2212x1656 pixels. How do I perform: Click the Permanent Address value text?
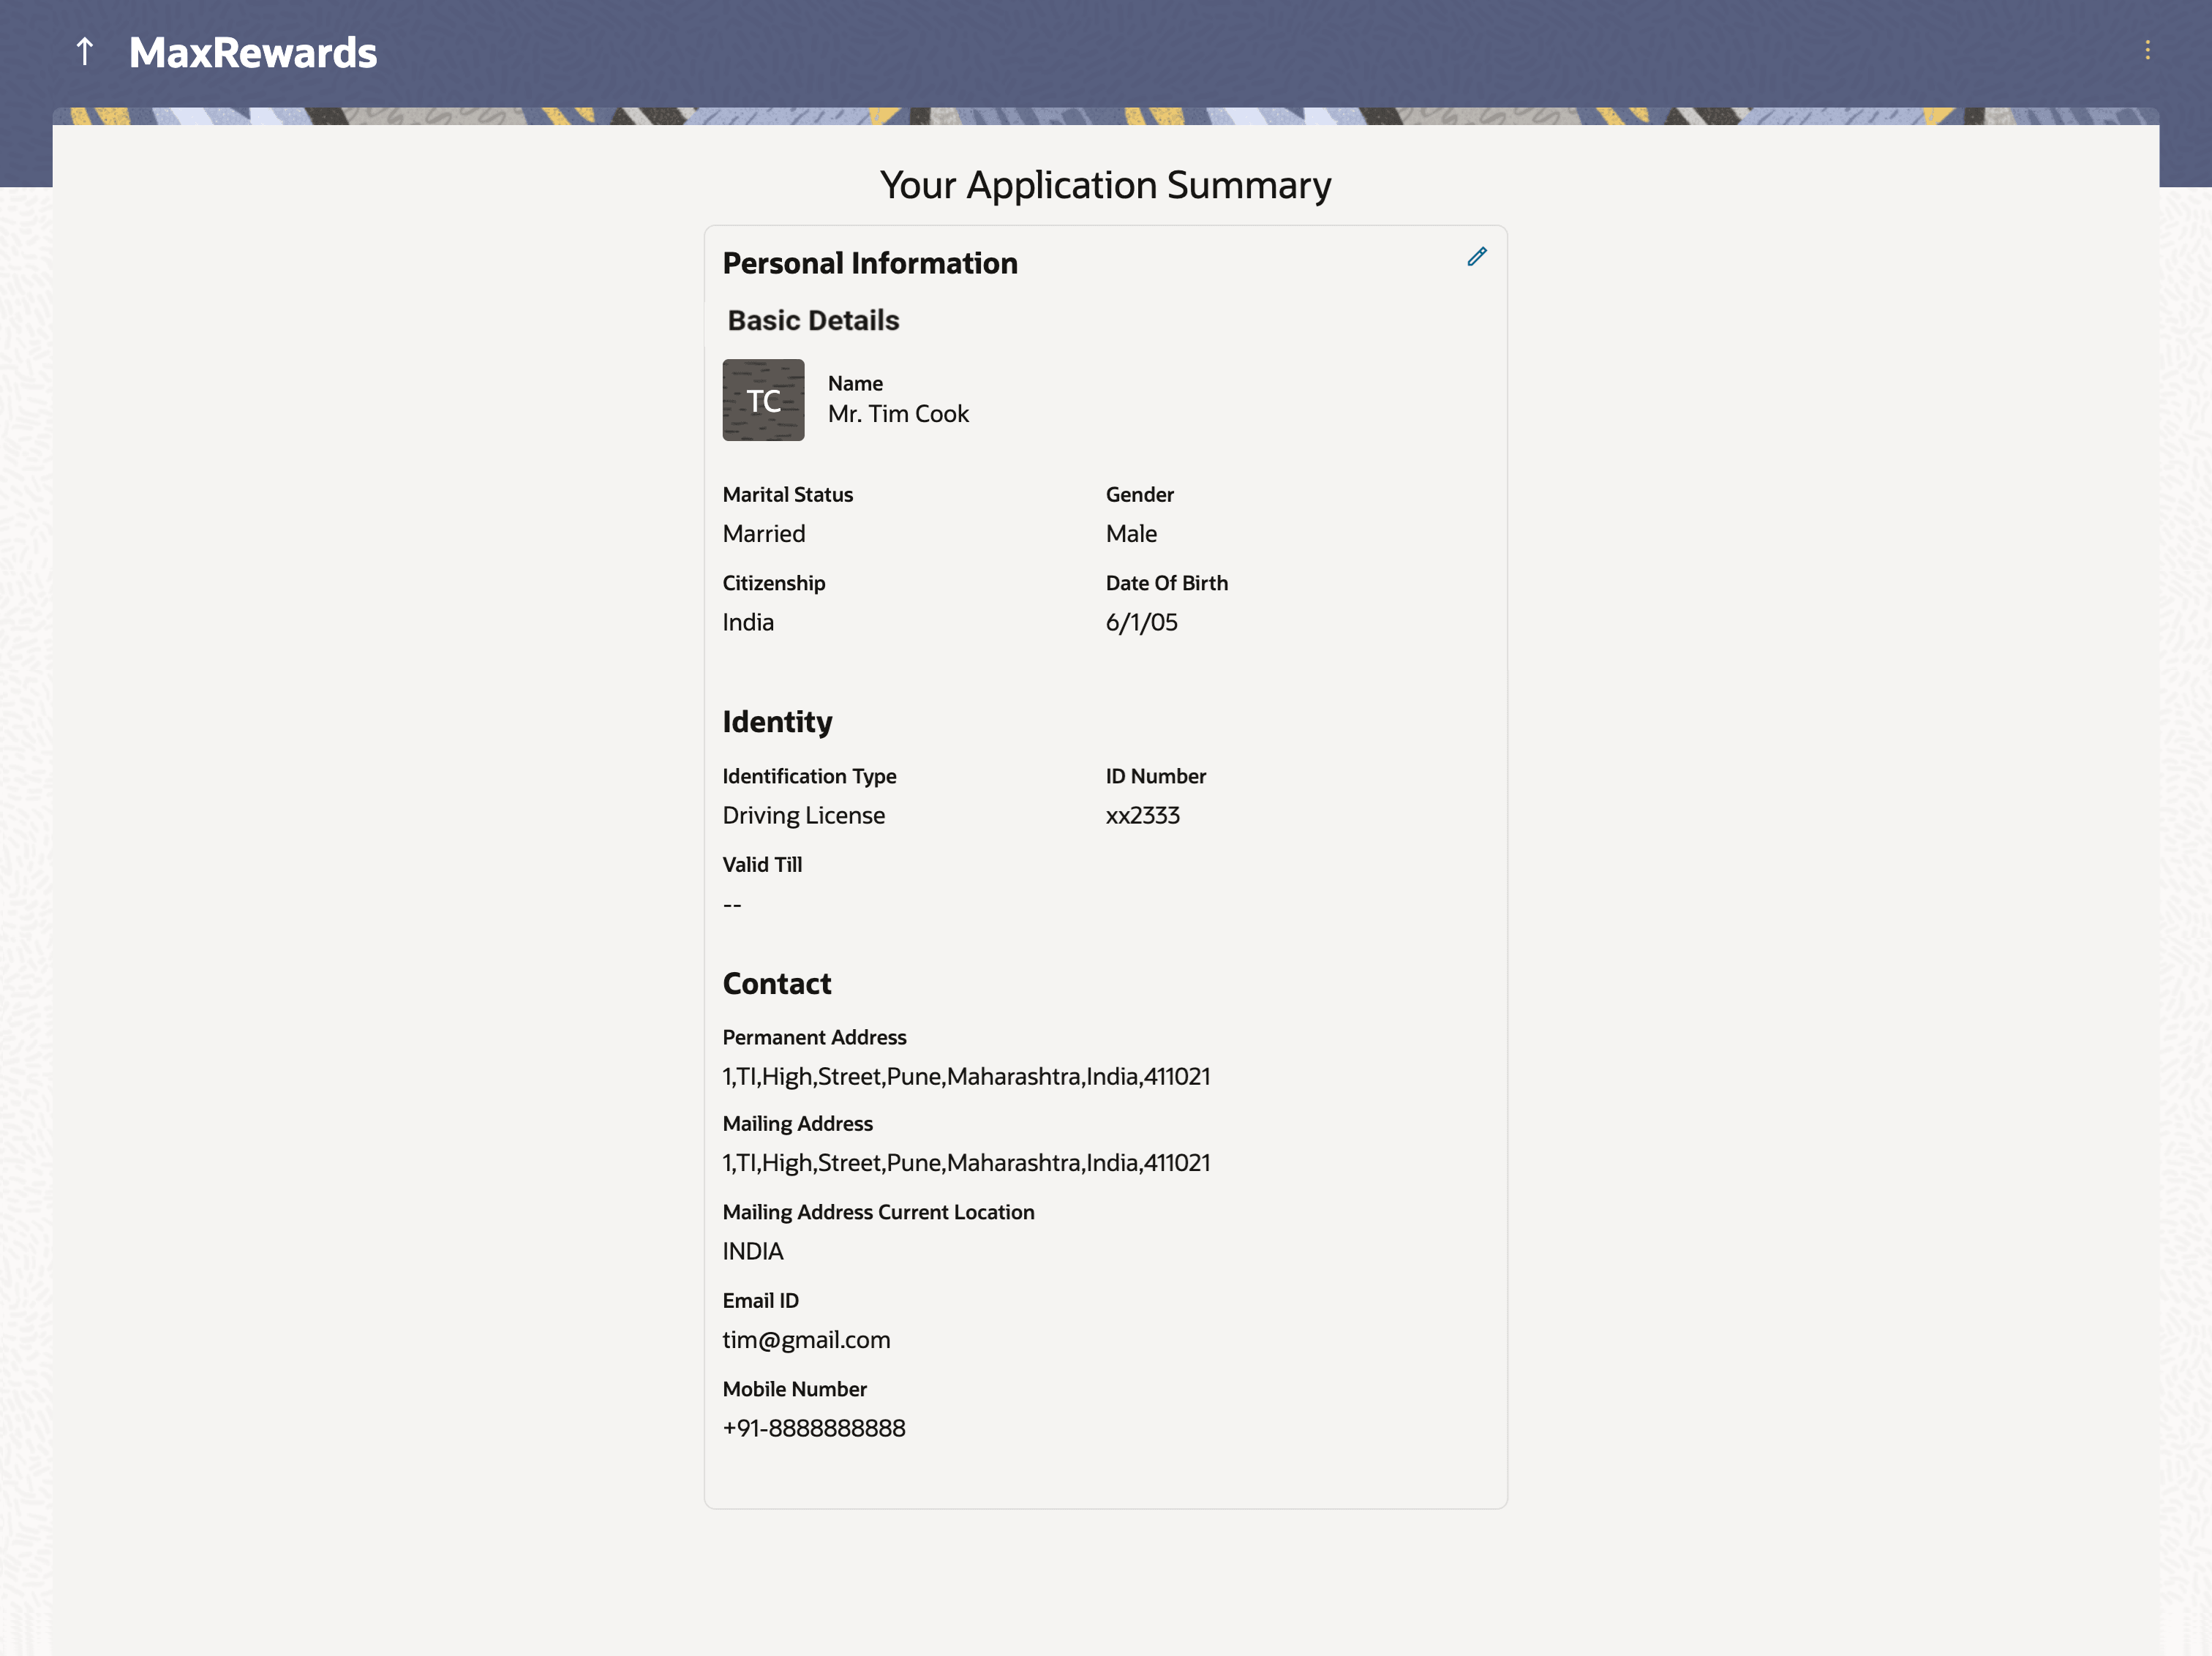pos(965,1077)
